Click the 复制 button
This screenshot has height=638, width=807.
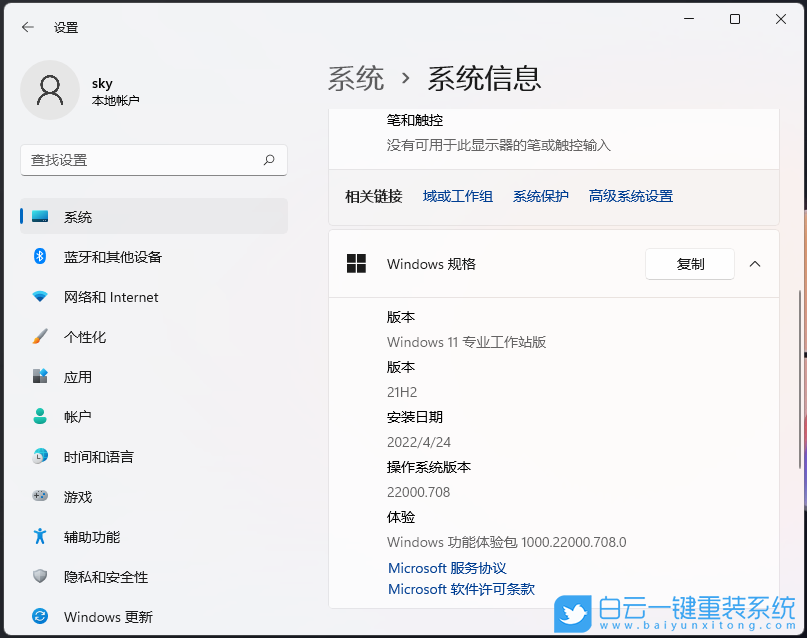(x=689, y=264)
